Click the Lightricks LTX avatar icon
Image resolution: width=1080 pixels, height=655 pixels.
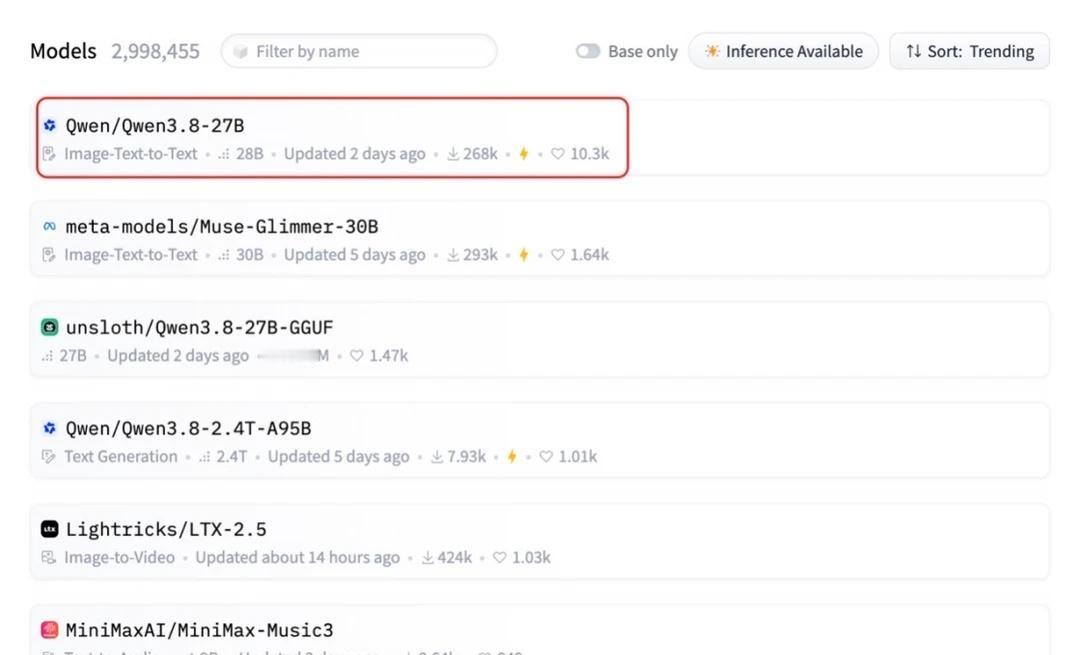50,529
